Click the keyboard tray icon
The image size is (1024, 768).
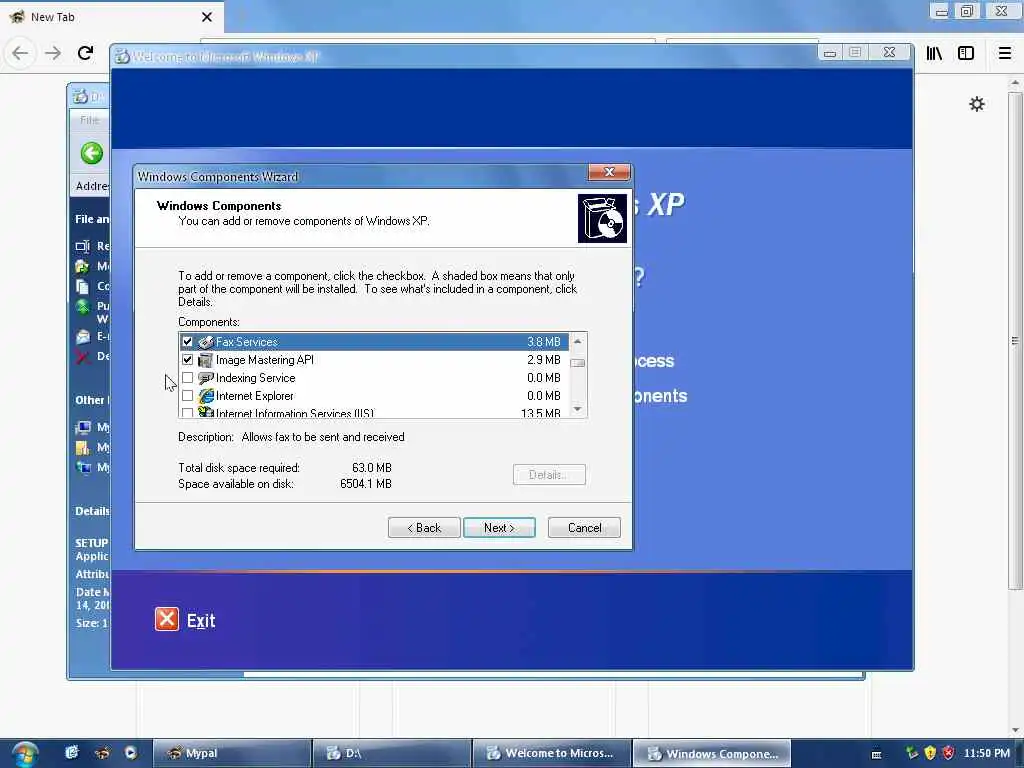pos(876,754)
